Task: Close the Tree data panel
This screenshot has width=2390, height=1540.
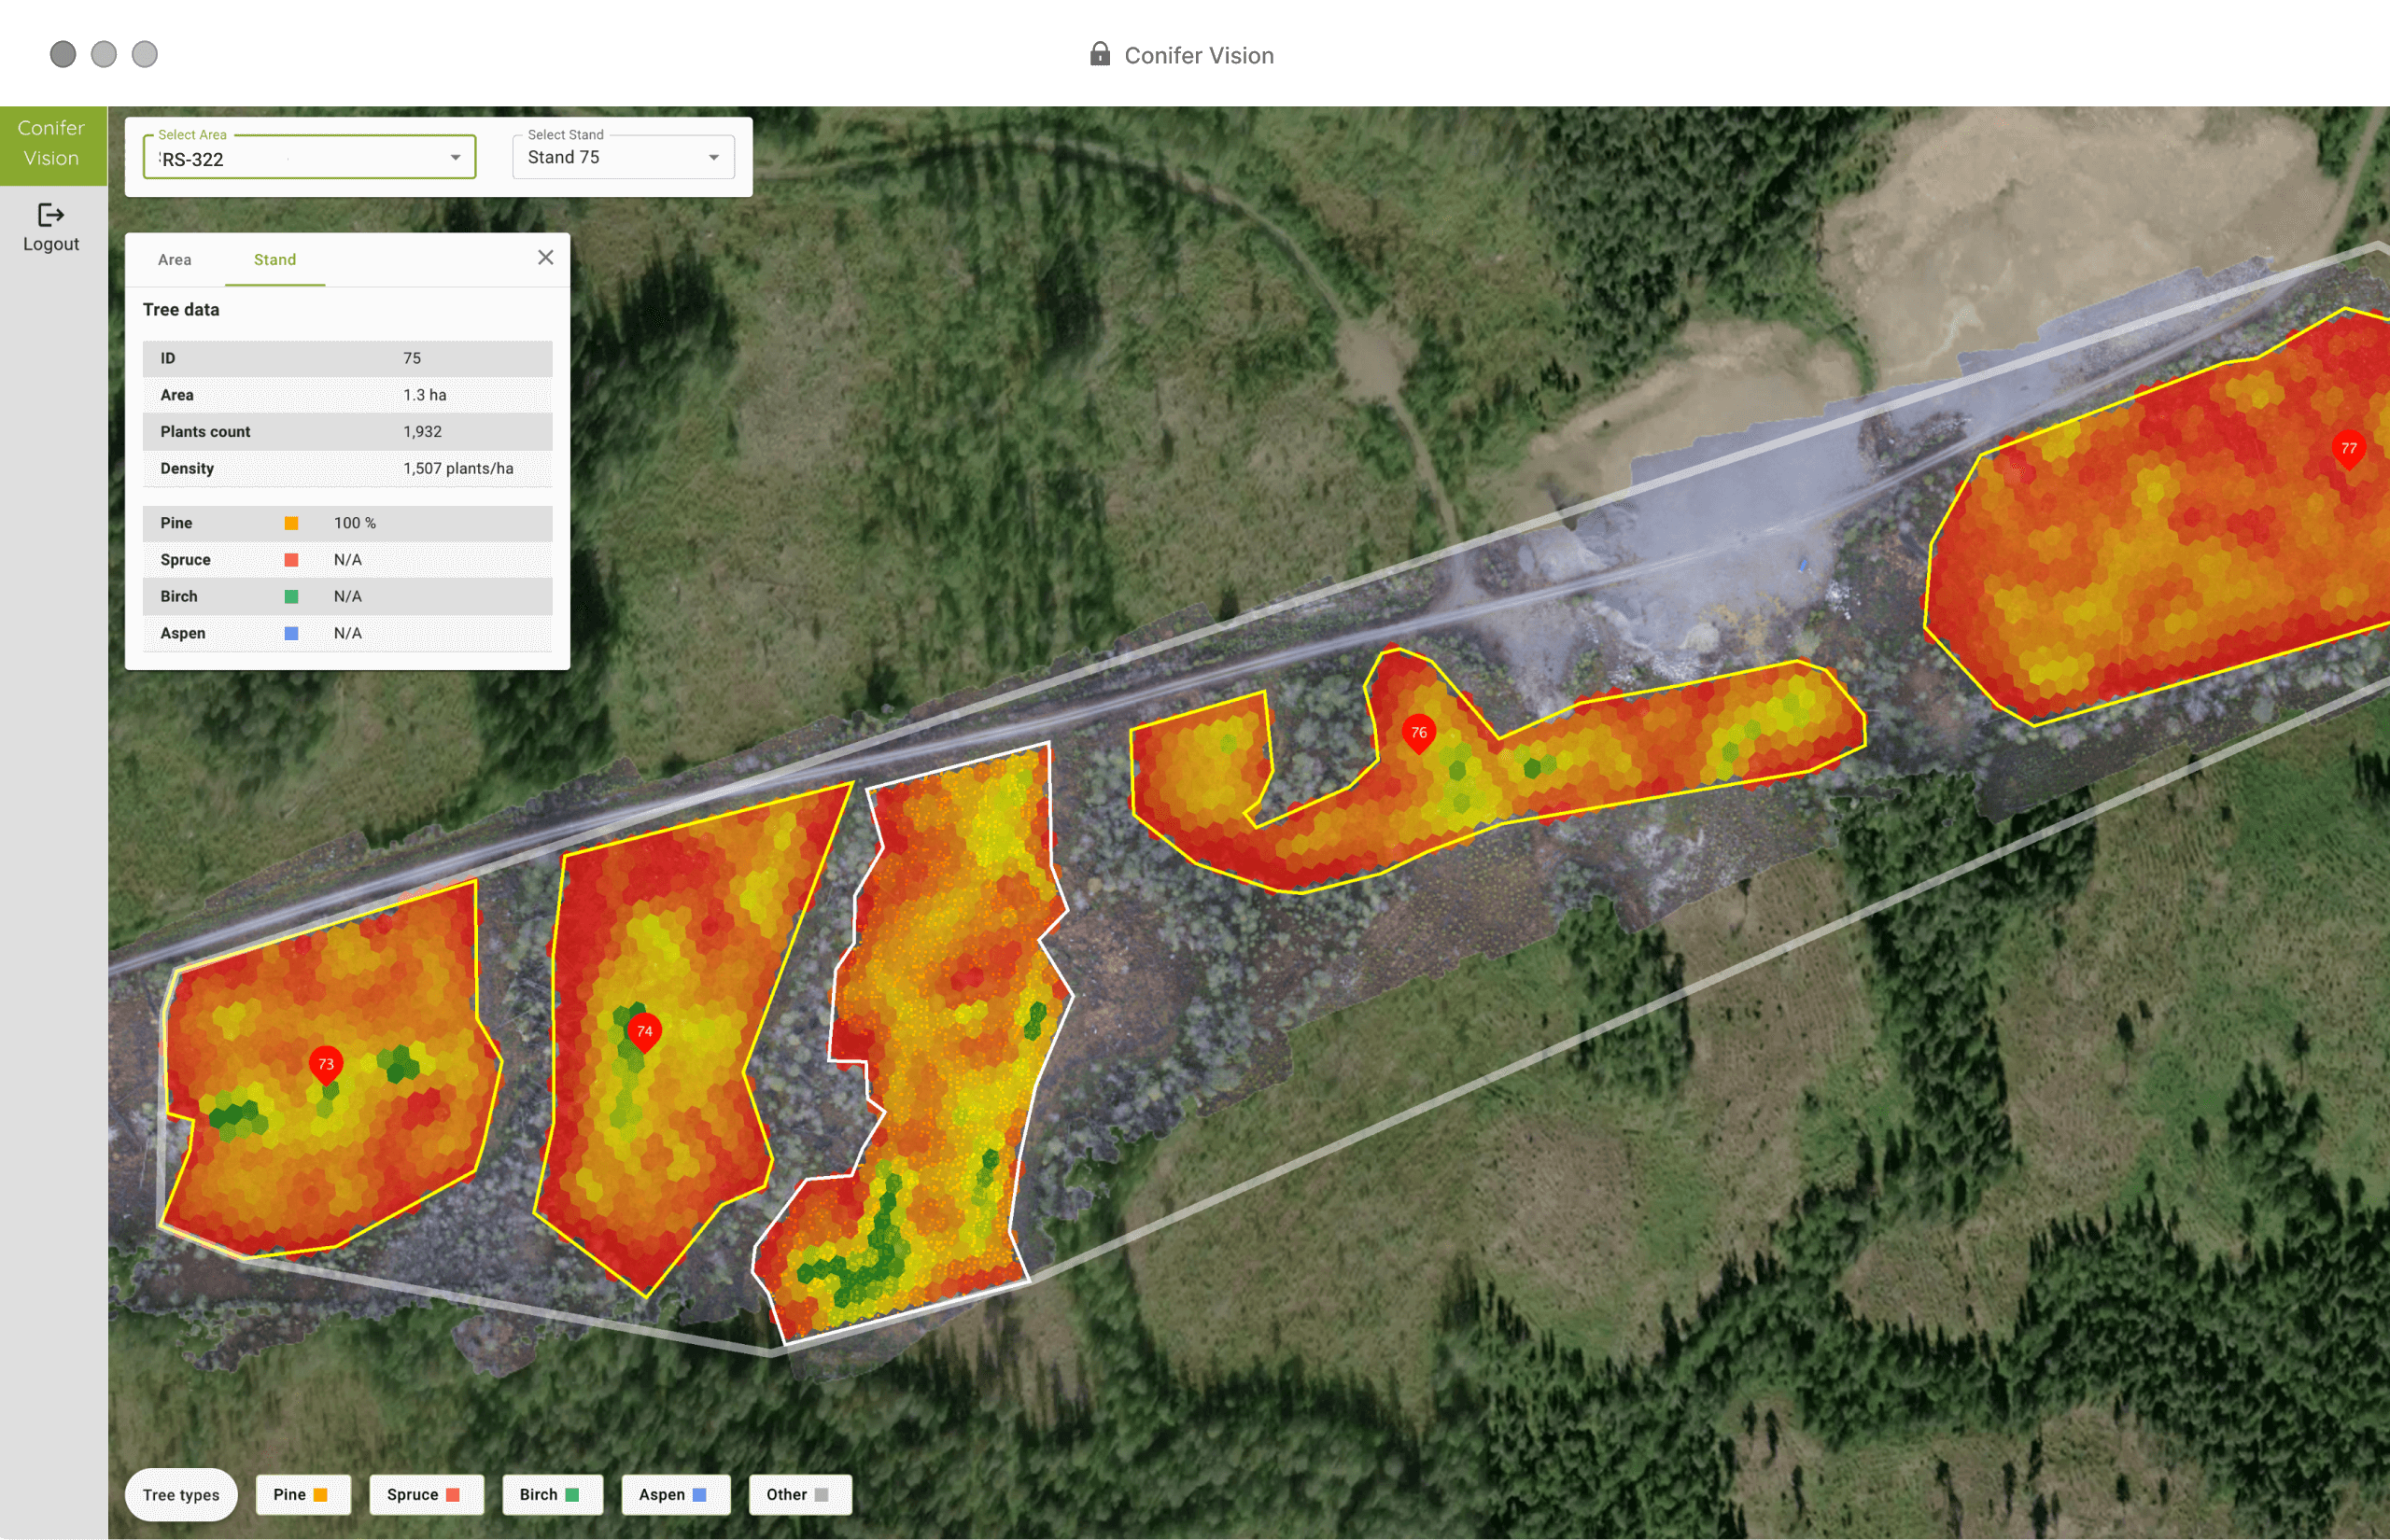Action: coord(545,258)
